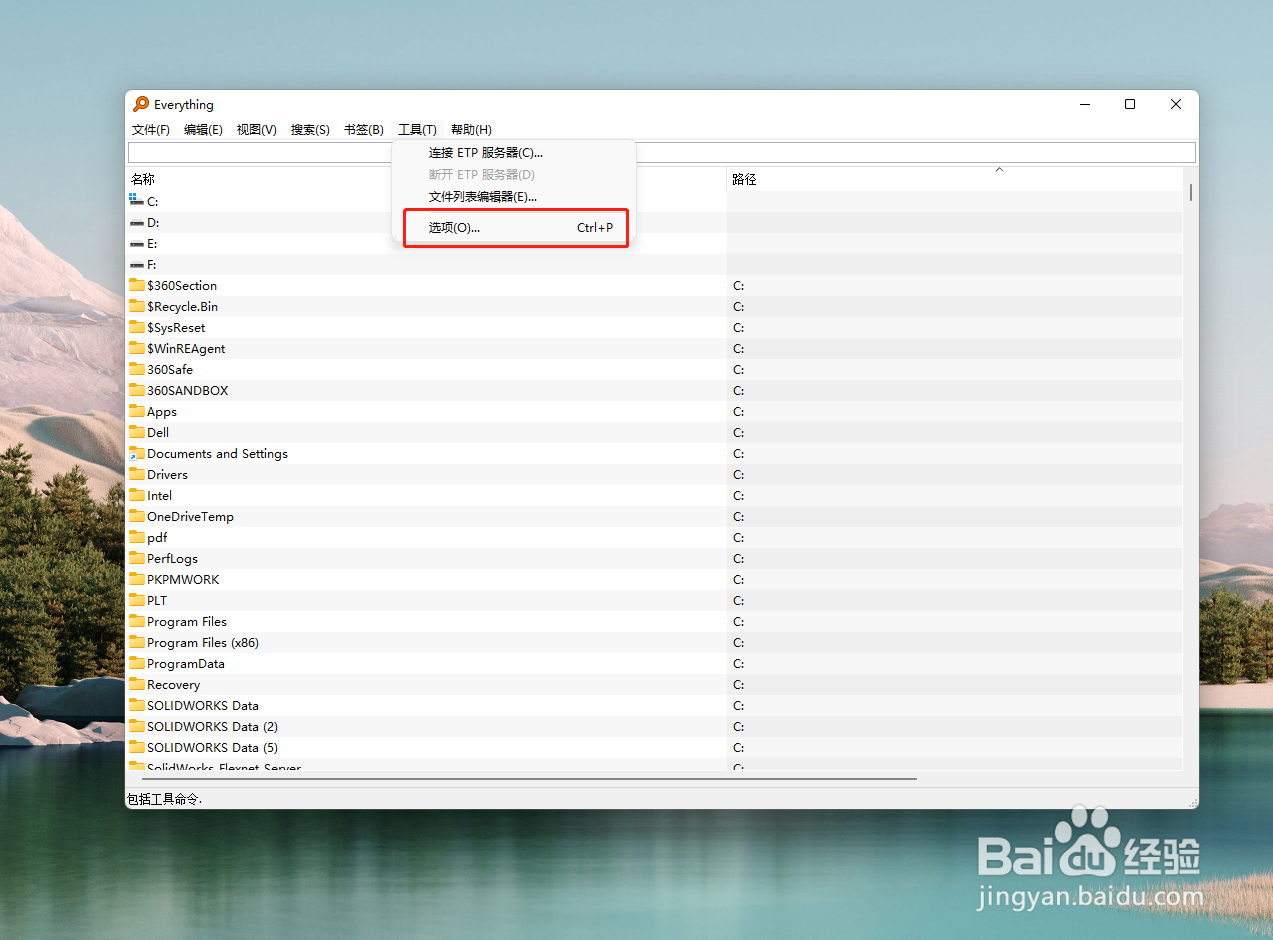
Task: Click the SOLIDWORKS Data (2) name
Action: tap(212, 727)
